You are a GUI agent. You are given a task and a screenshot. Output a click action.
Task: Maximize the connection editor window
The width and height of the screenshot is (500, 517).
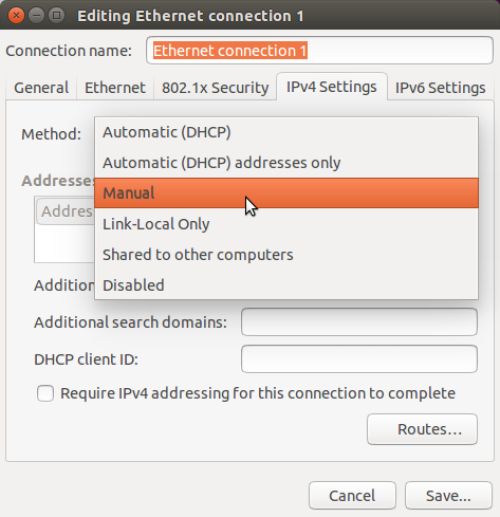tap(56, 15)
